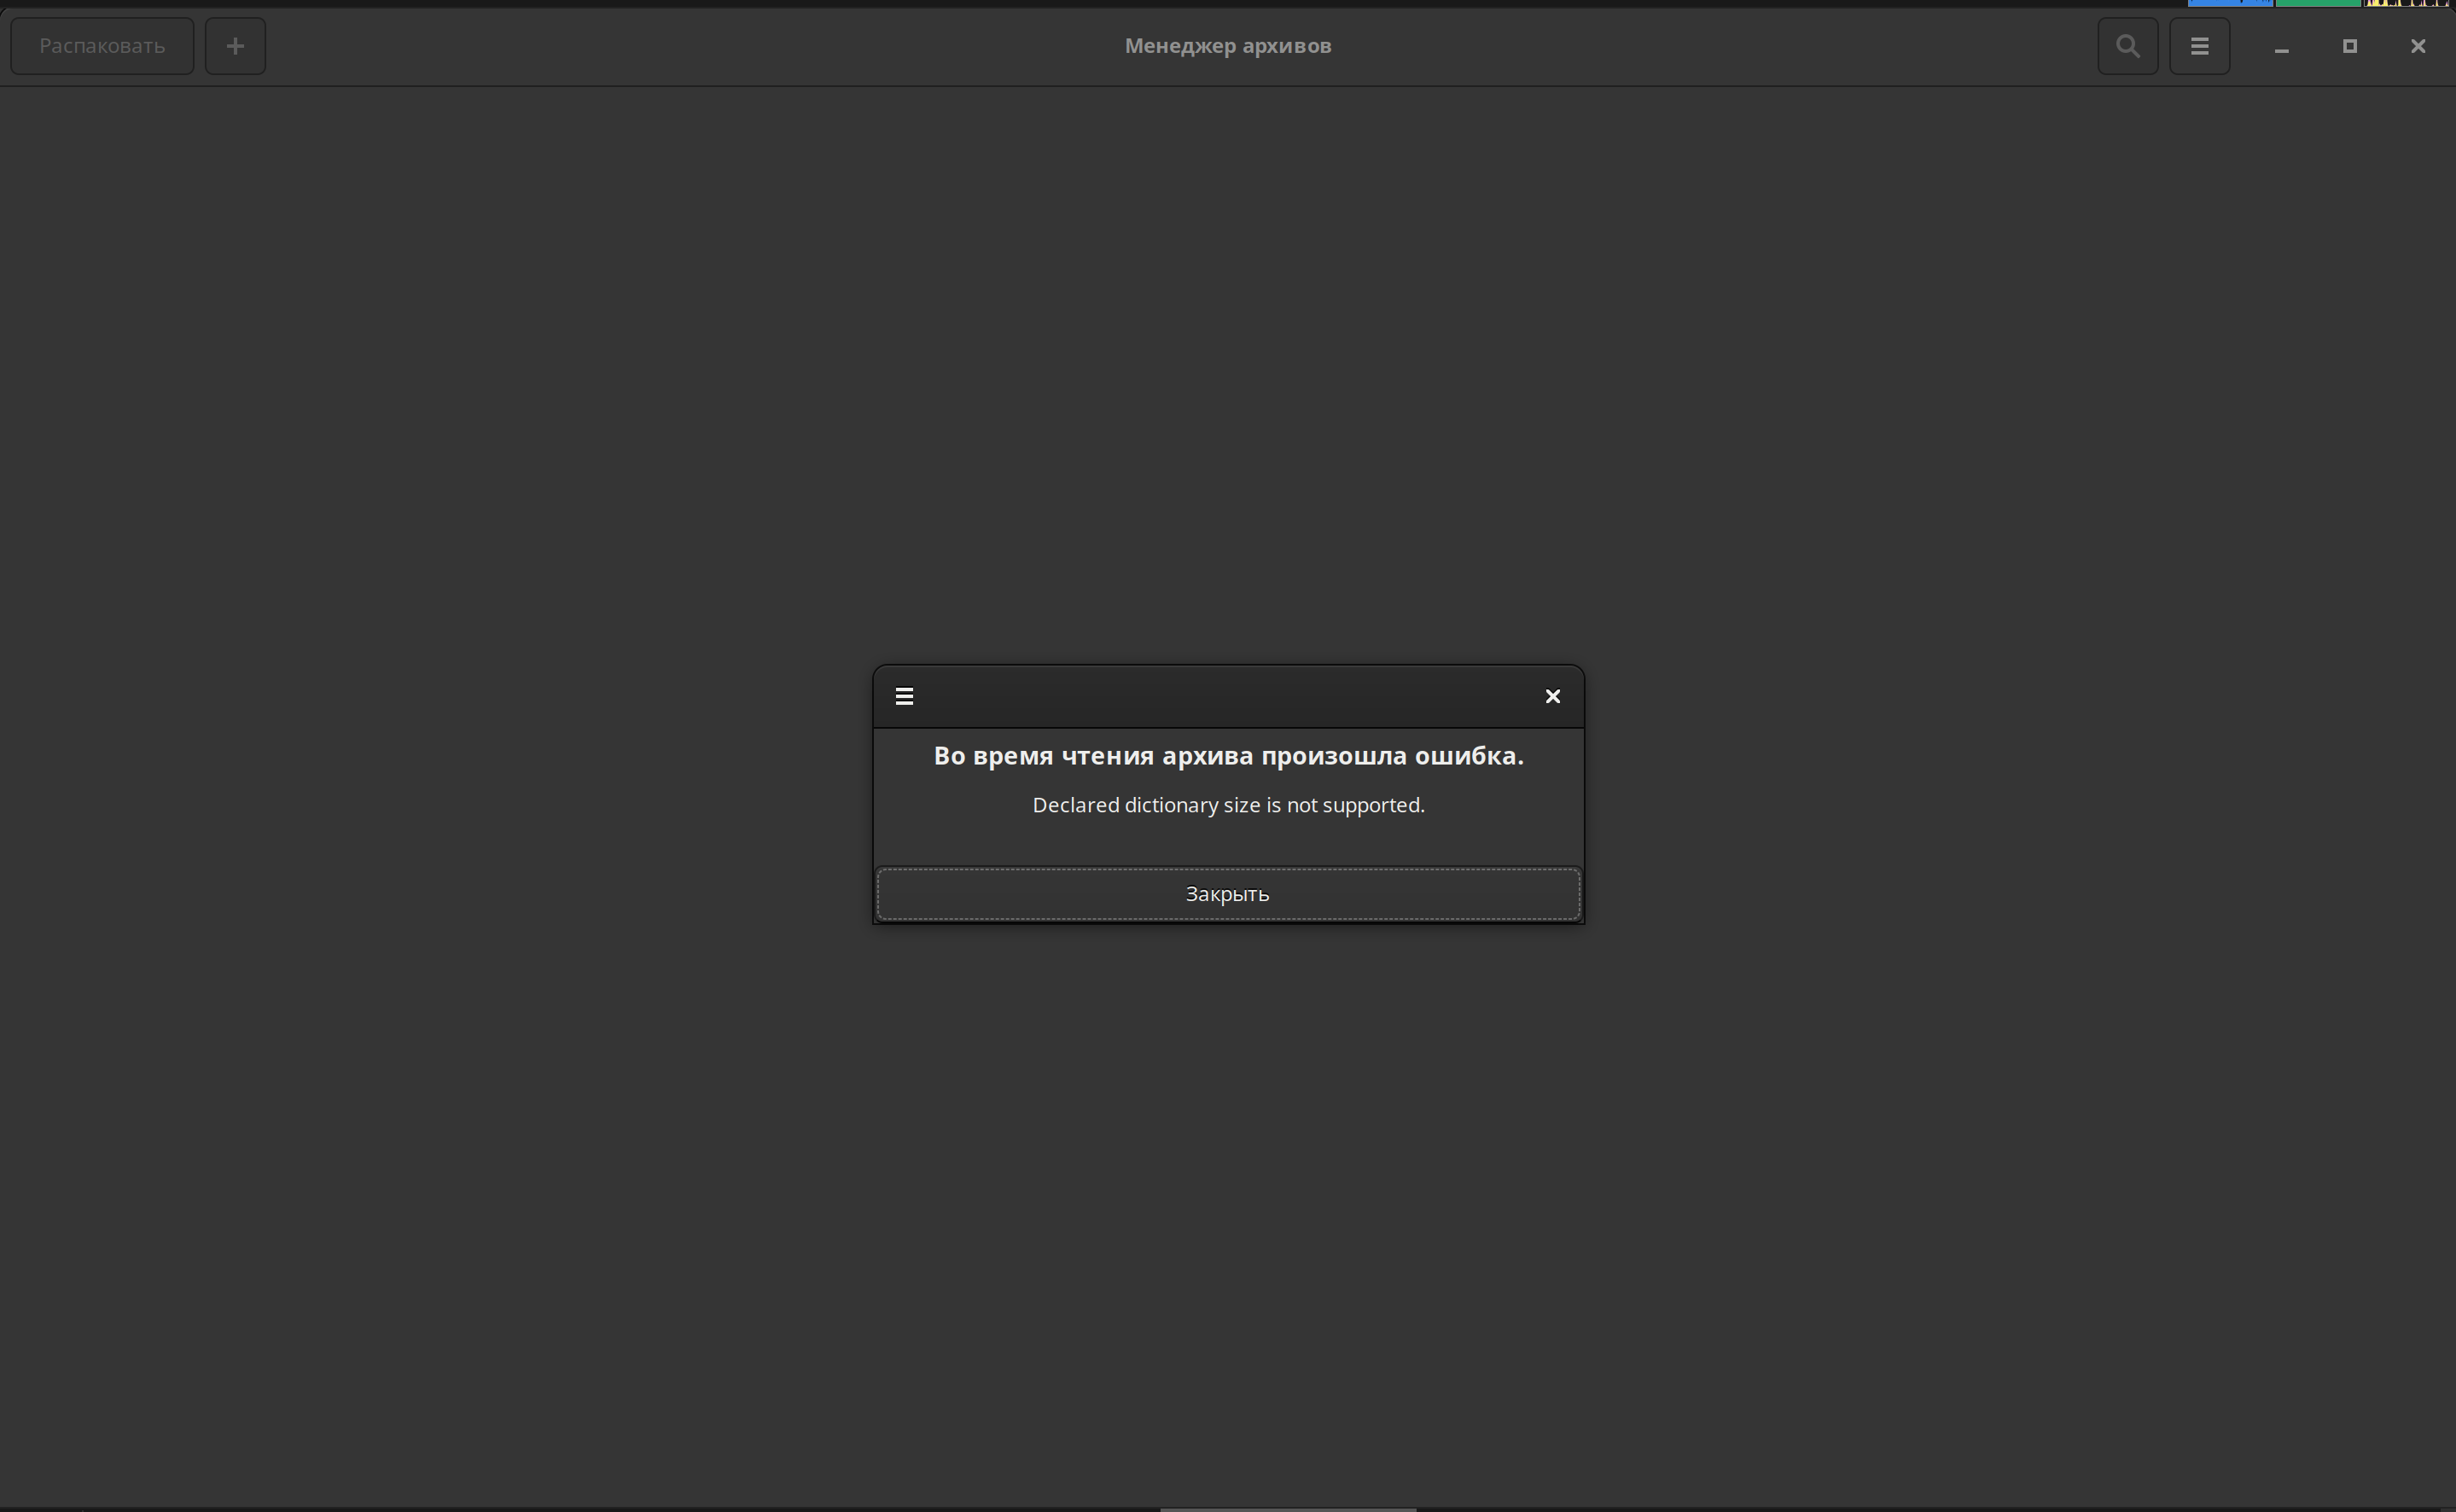Open the main hamburger menu
Screen dimensions: 2456x1512
click(2199, 46)
